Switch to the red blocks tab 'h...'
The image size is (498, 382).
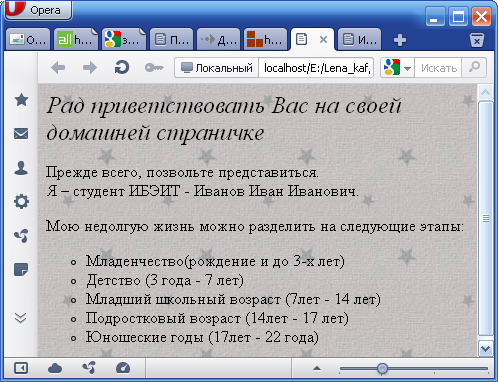[x=265, y=39]
